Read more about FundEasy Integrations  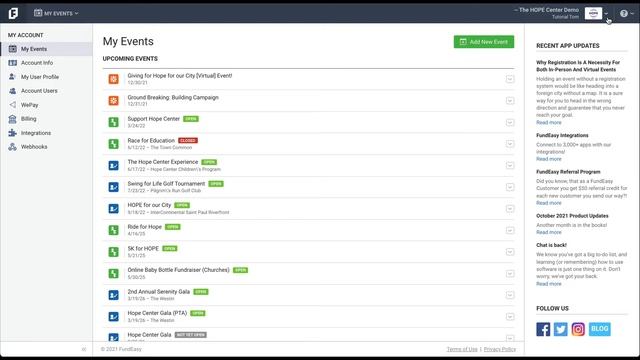tap(549, 159)
